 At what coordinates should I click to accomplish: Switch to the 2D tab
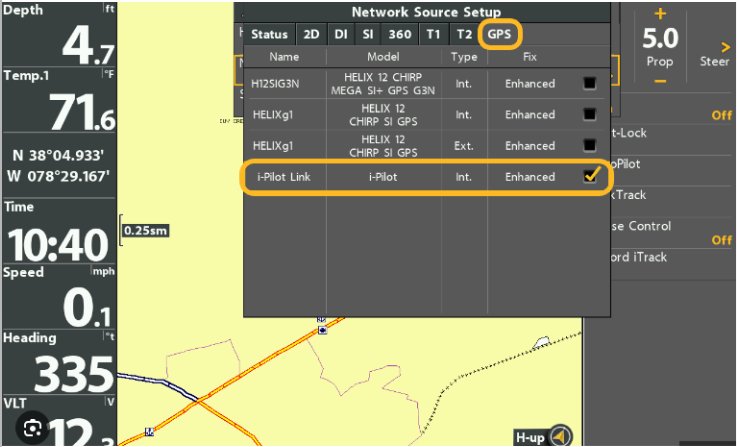pos(311,34)
